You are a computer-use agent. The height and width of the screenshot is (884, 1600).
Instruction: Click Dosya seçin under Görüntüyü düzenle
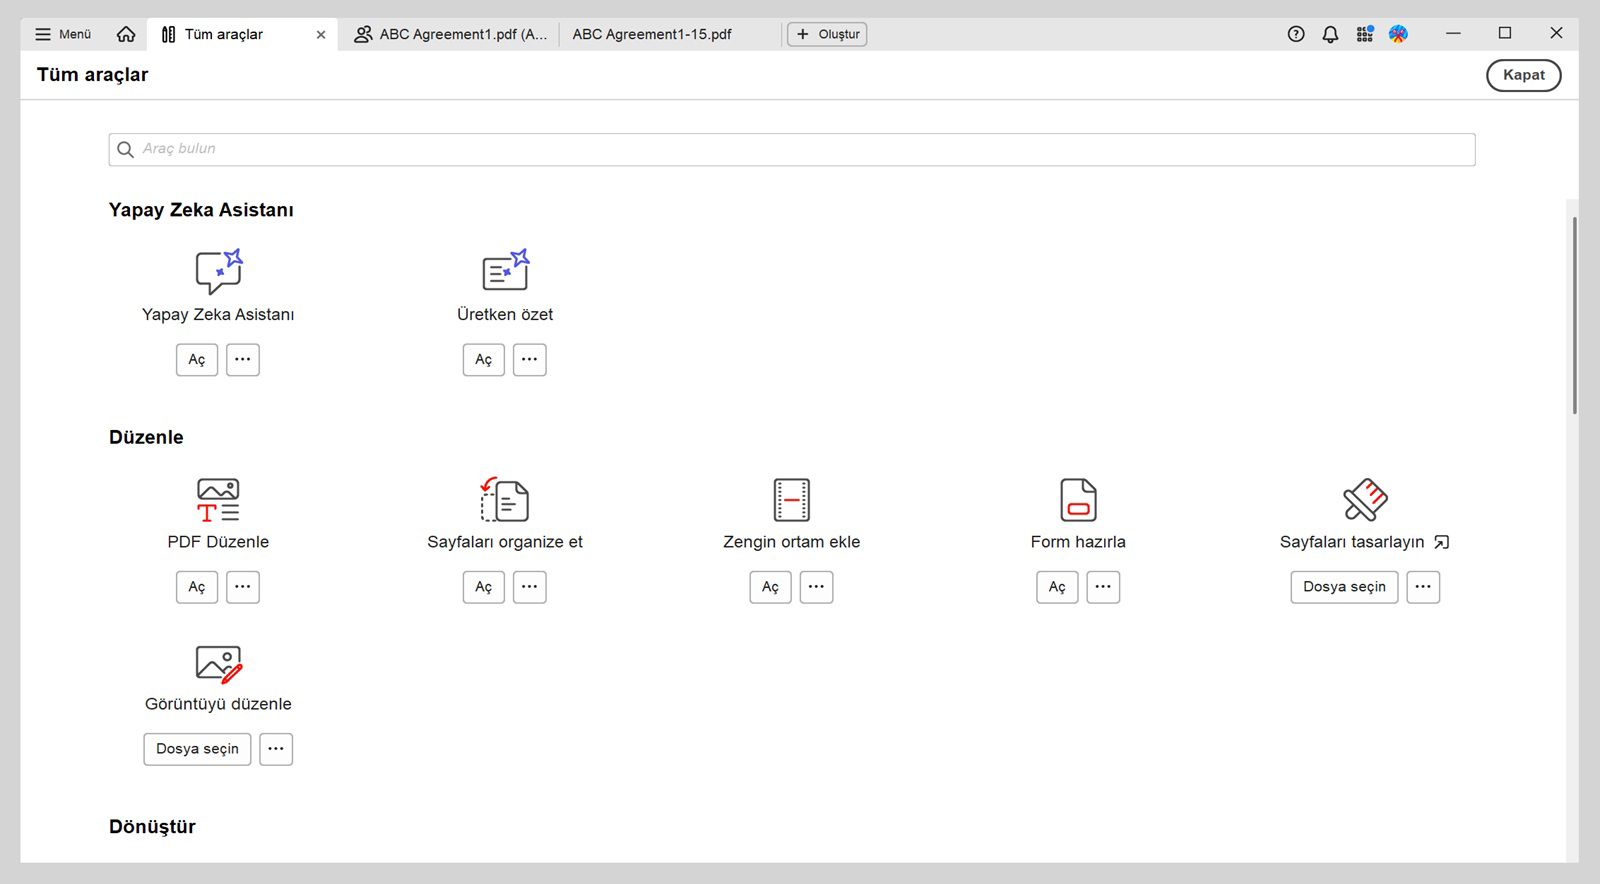click(x=197, y=749)
